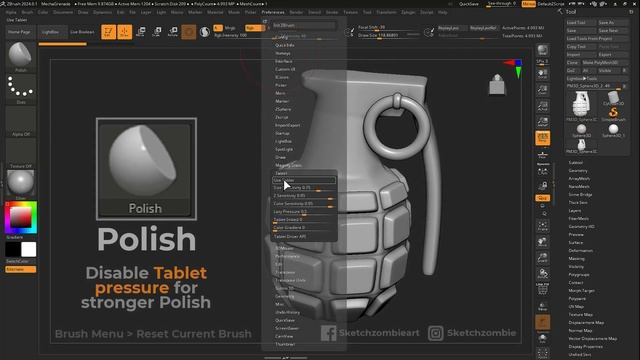Viewport: 640px width, 360px height.
Task: Select the Scale transform button
Action: coord(157,32)
